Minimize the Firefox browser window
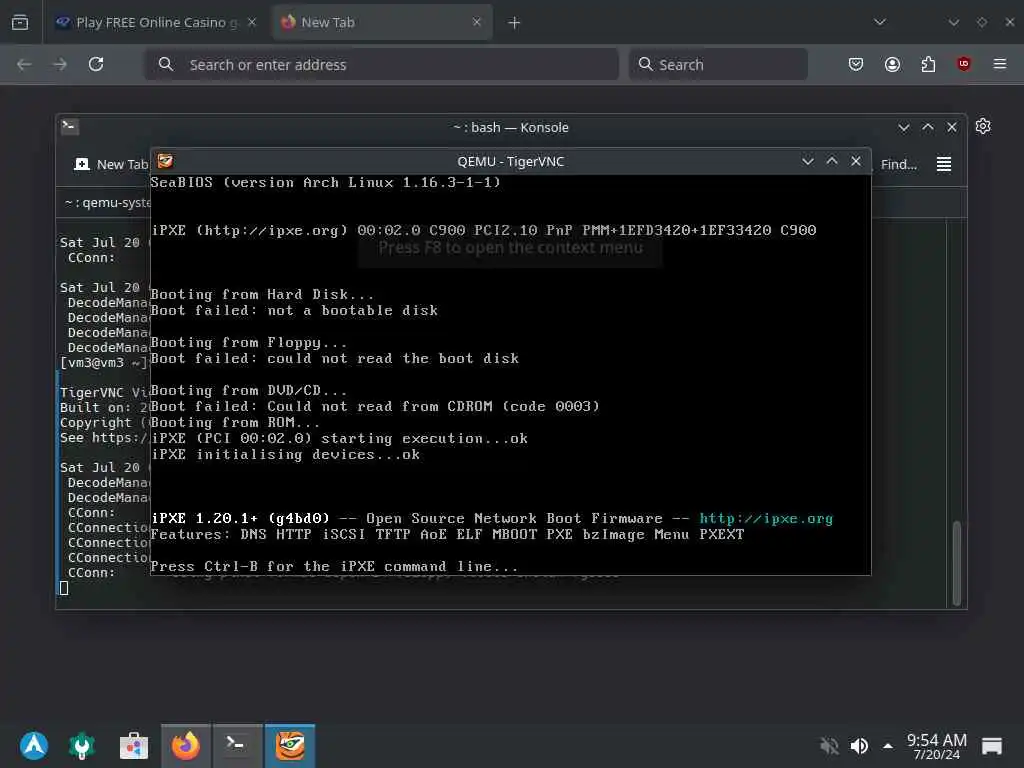The width and height of the screenshot is (1024, 768). (x=954, y=22)
